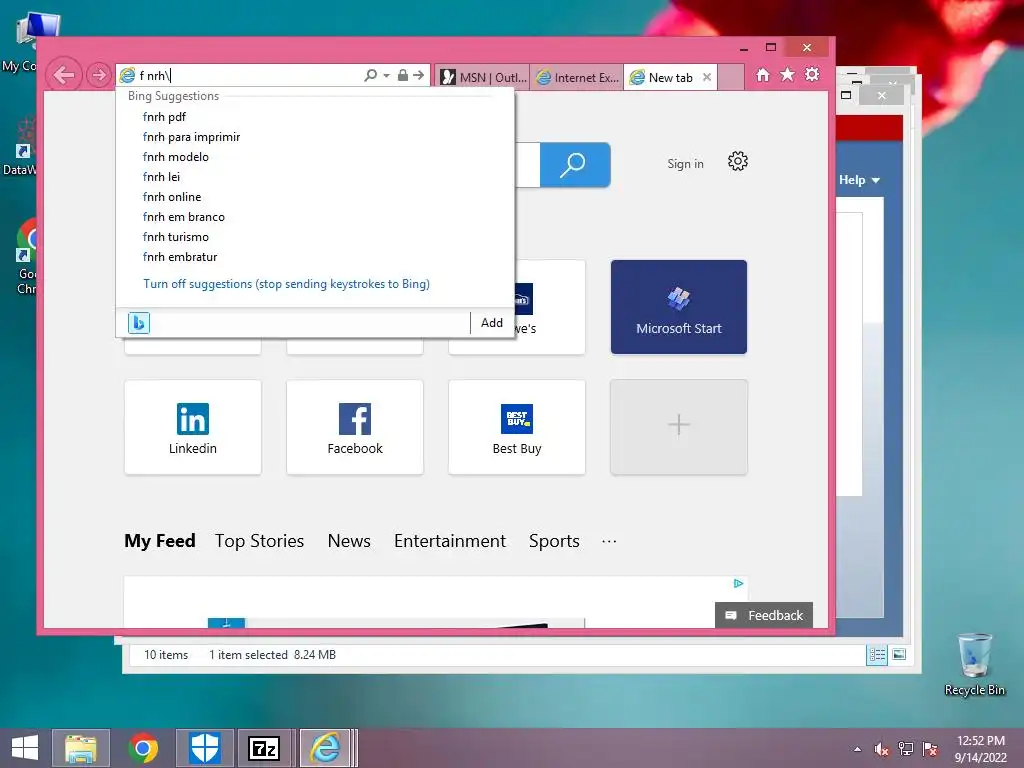Click the forward arrow navigation button
Image resolution: width=1024 pixels, height=768 pixels.
click(x=99, y=75)
